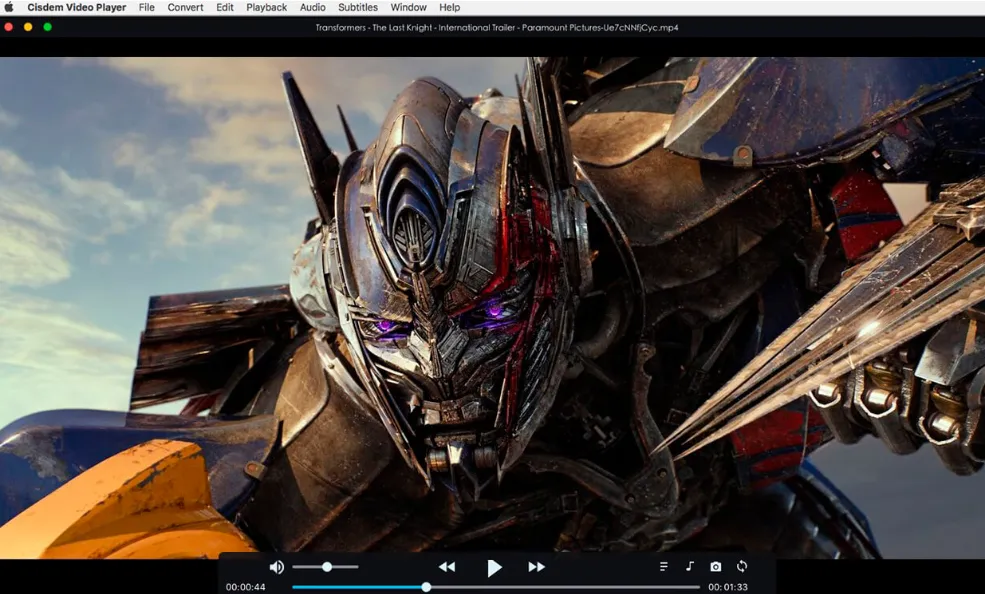Open the Help menu
The height and width of the screenshot is (594, 985).
(449, 8)
